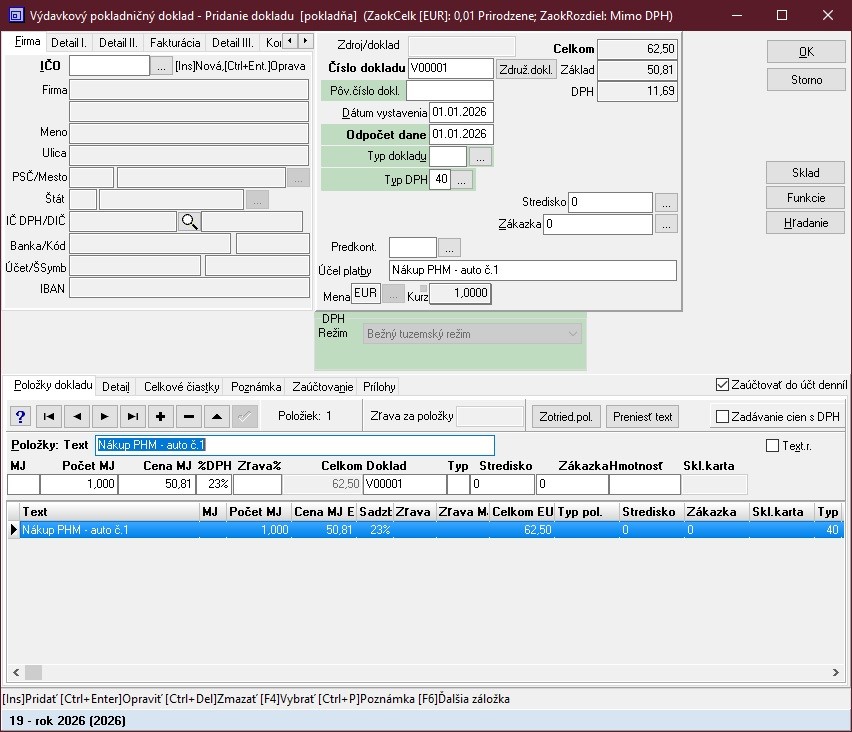Add new item with plus icon
852x732 pixels.
pyautogui.click(x=161, y=417)
